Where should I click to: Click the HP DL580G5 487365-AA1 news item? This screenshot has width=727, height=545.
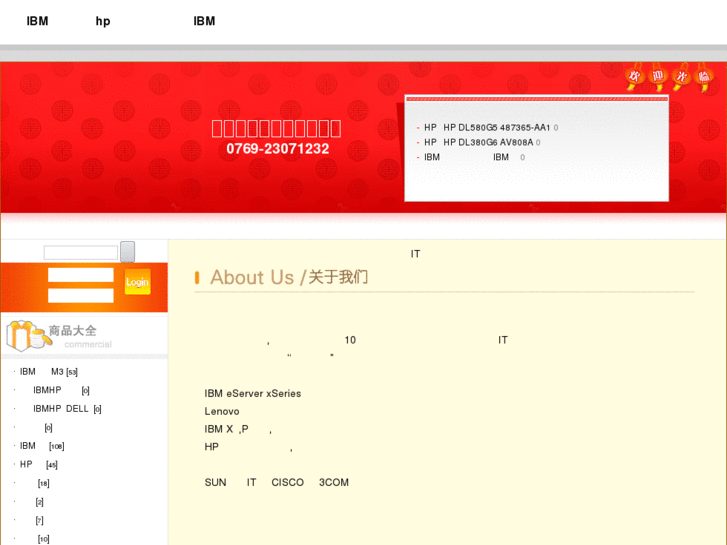click(487, 128)
